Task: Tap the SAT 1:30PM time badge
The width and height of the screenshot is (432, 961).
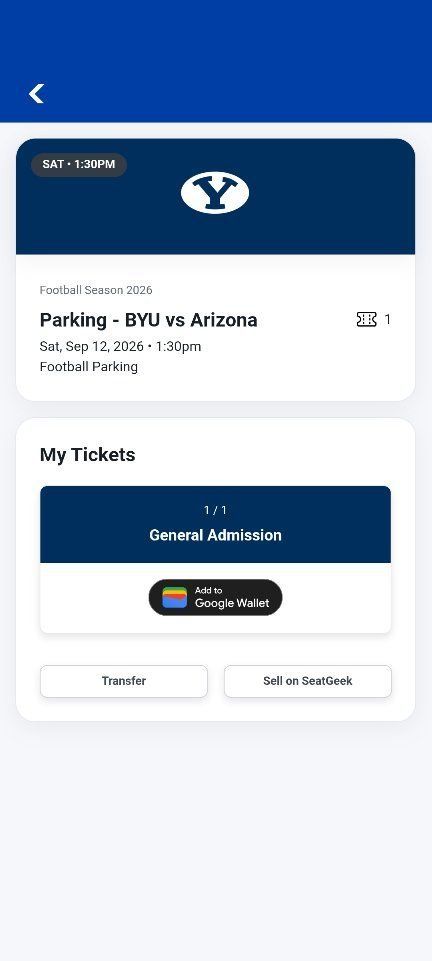Action: click(x=79, y=164)
